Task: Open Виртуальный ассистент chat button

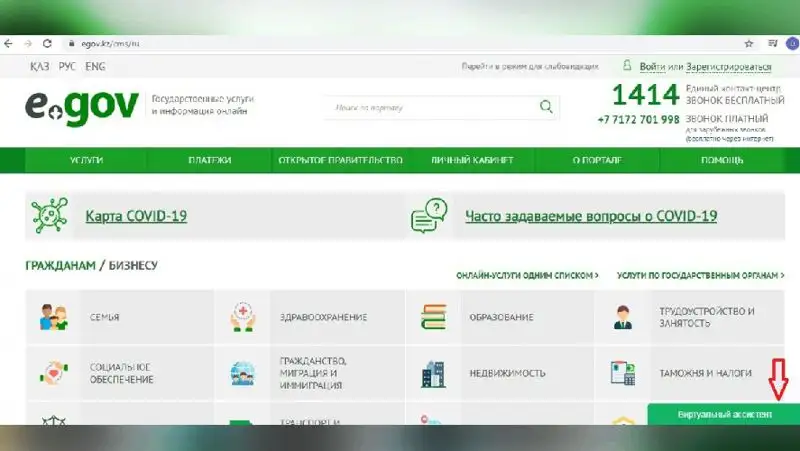Action: tap(724, 414)
